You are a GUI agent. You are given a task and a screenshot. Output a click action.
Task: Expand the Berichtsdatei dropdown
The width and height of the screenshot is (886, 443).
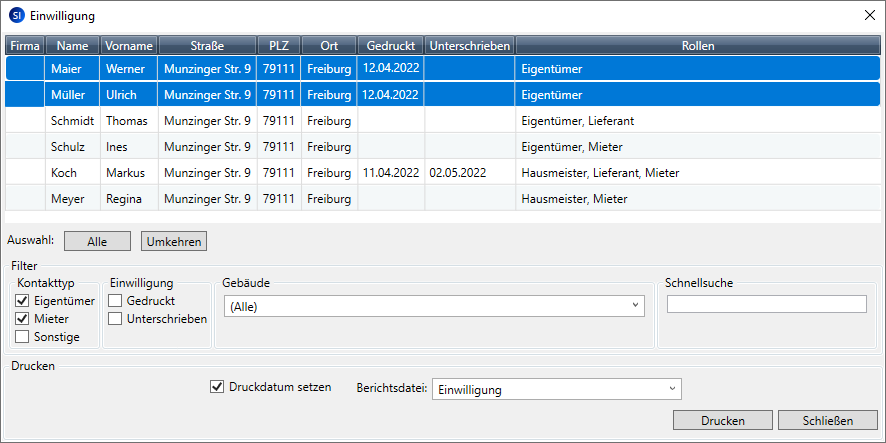[556, 389]
